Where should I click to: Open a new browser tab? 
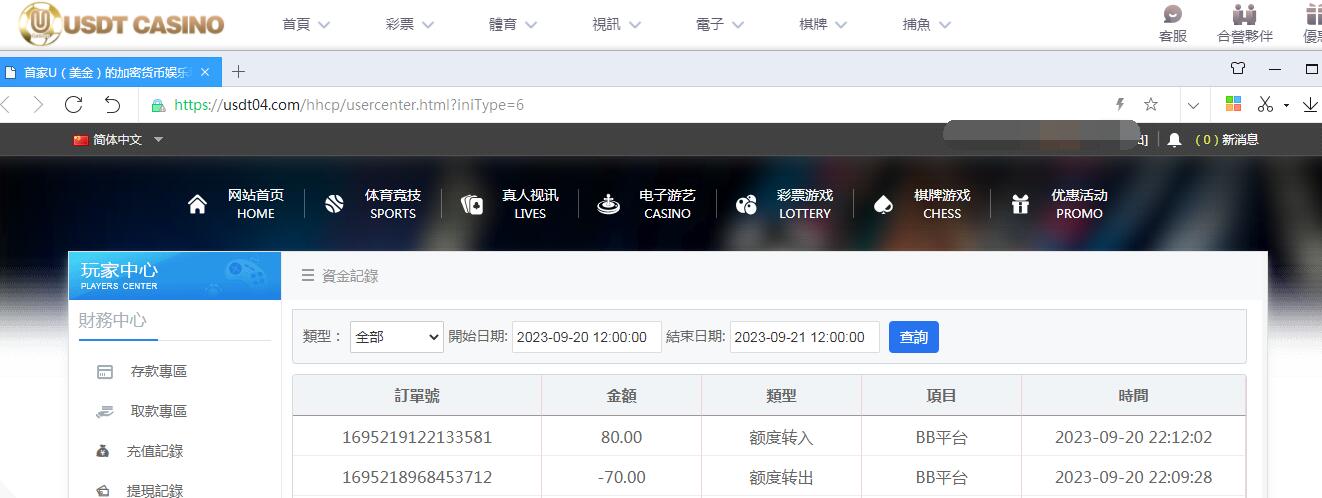(238, 71)
